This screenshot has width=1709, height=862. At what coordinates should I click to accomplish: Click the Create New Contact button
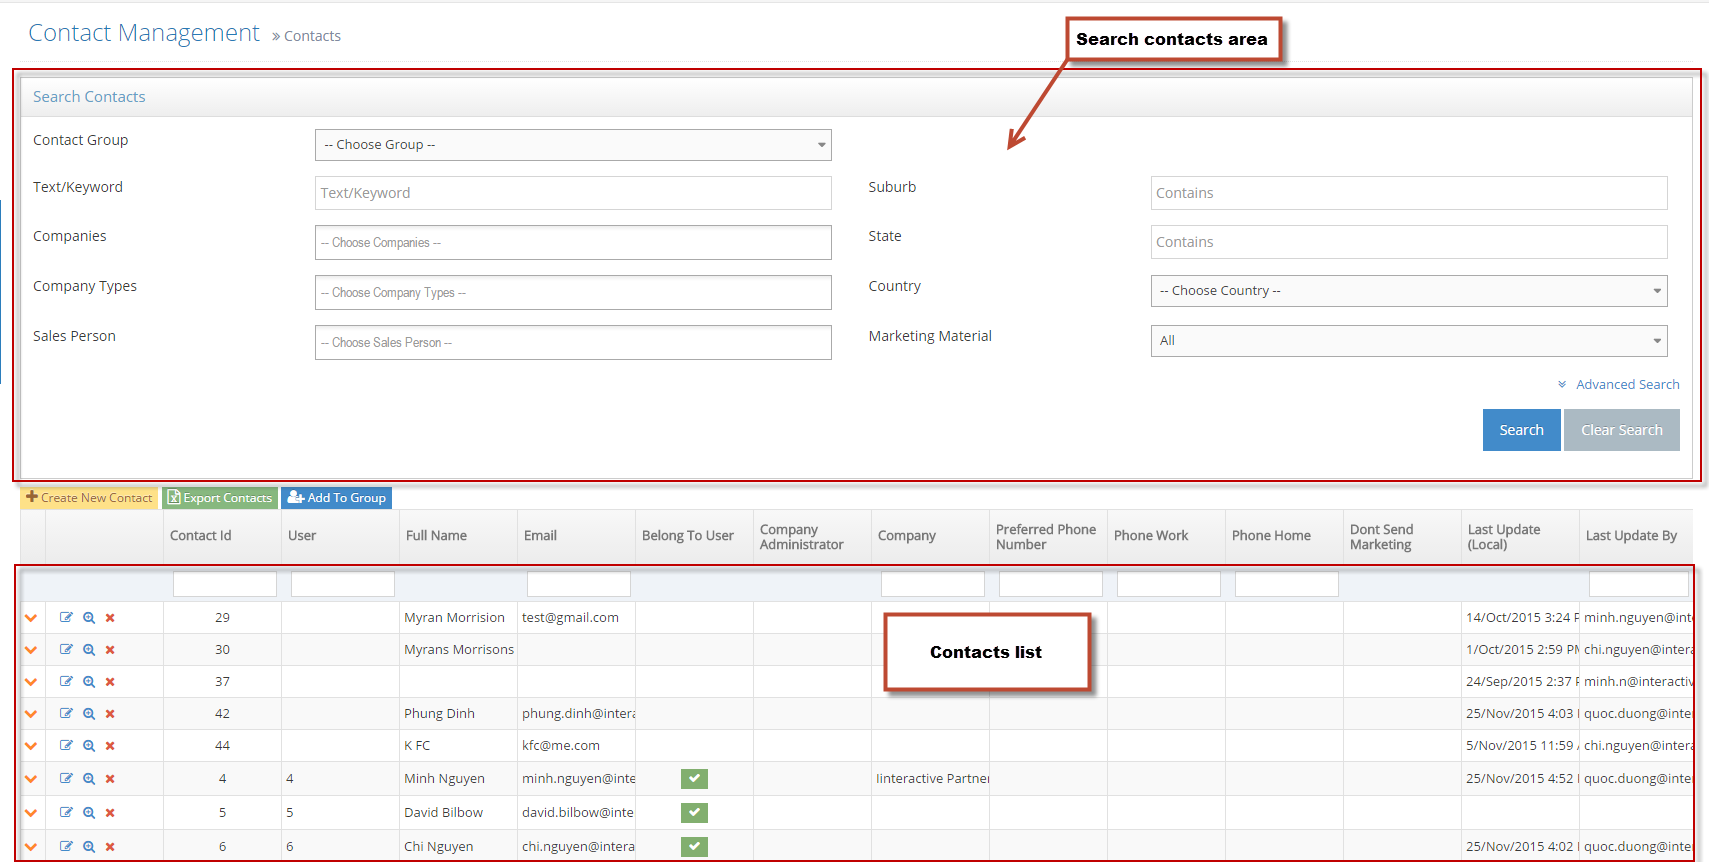click(90, 498)
